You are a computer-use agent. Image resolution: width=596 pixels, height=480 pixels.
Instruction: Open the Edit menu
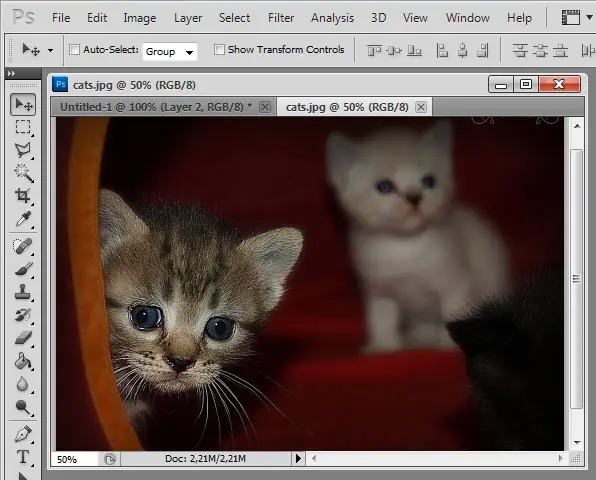pos(97,18)
